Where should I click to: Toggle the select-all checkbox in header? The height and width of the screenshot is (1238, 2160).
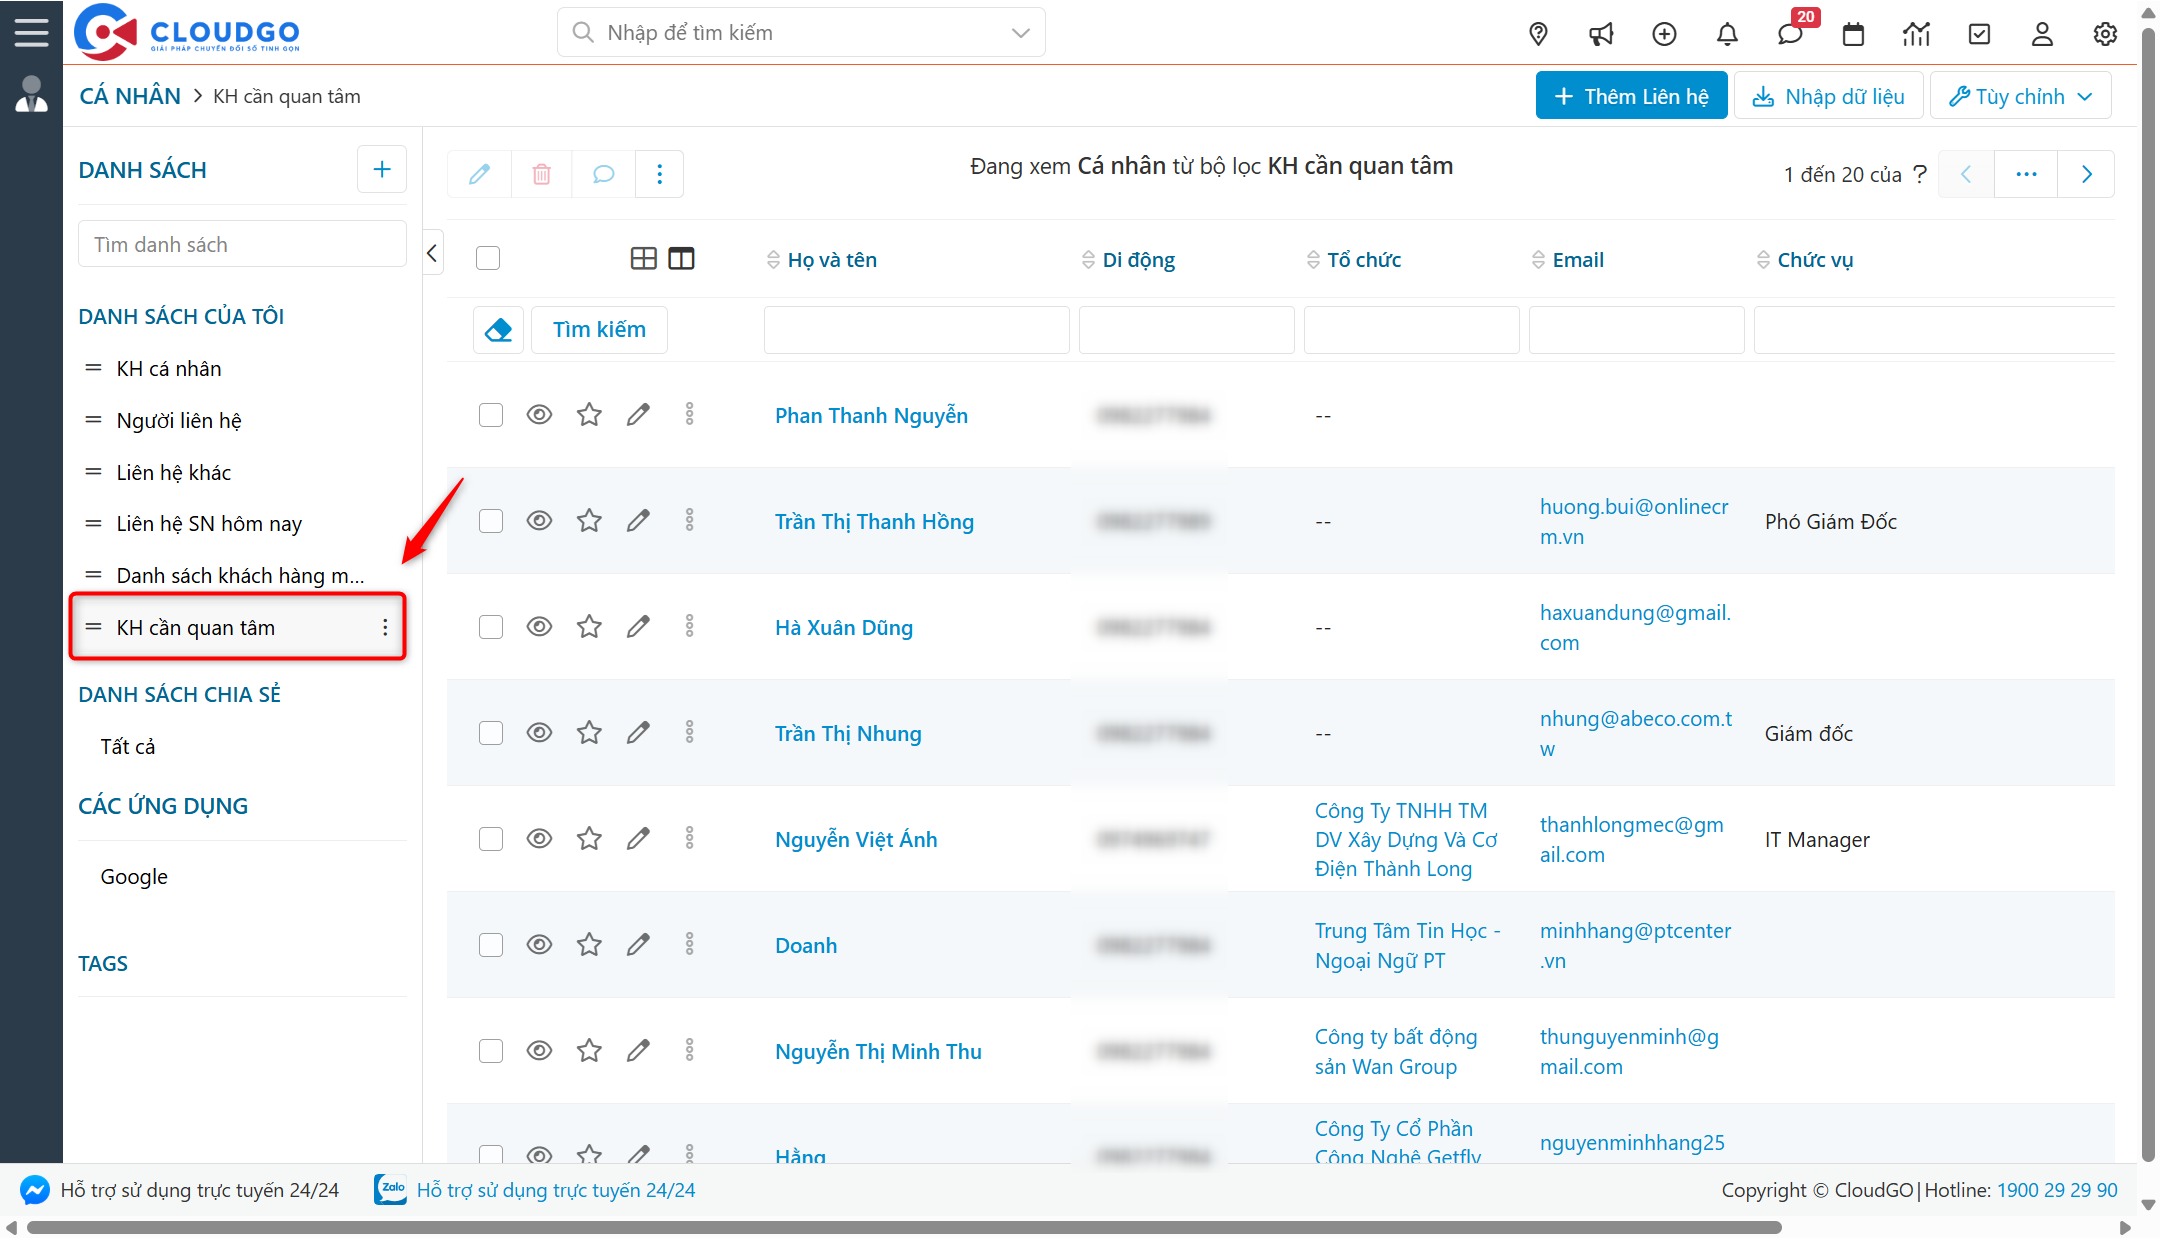pos(488,259)
